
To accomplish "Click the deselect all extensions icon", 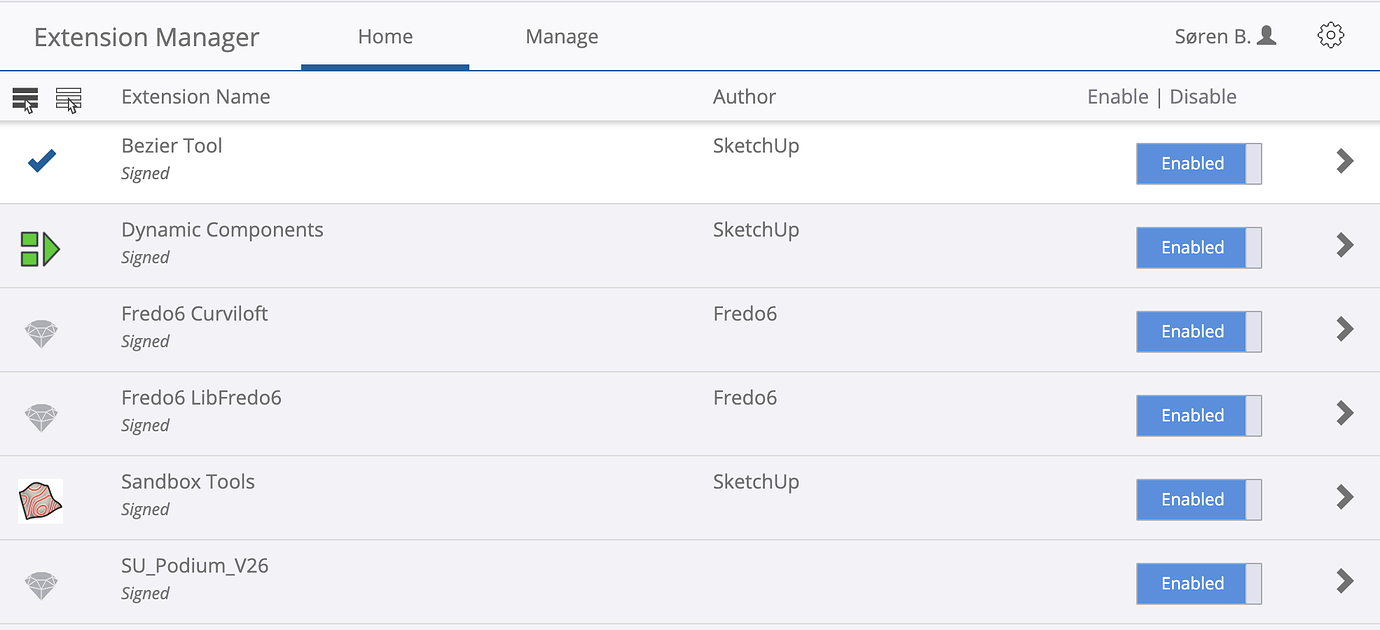I will pyautogui.click(x=69, y=98).
